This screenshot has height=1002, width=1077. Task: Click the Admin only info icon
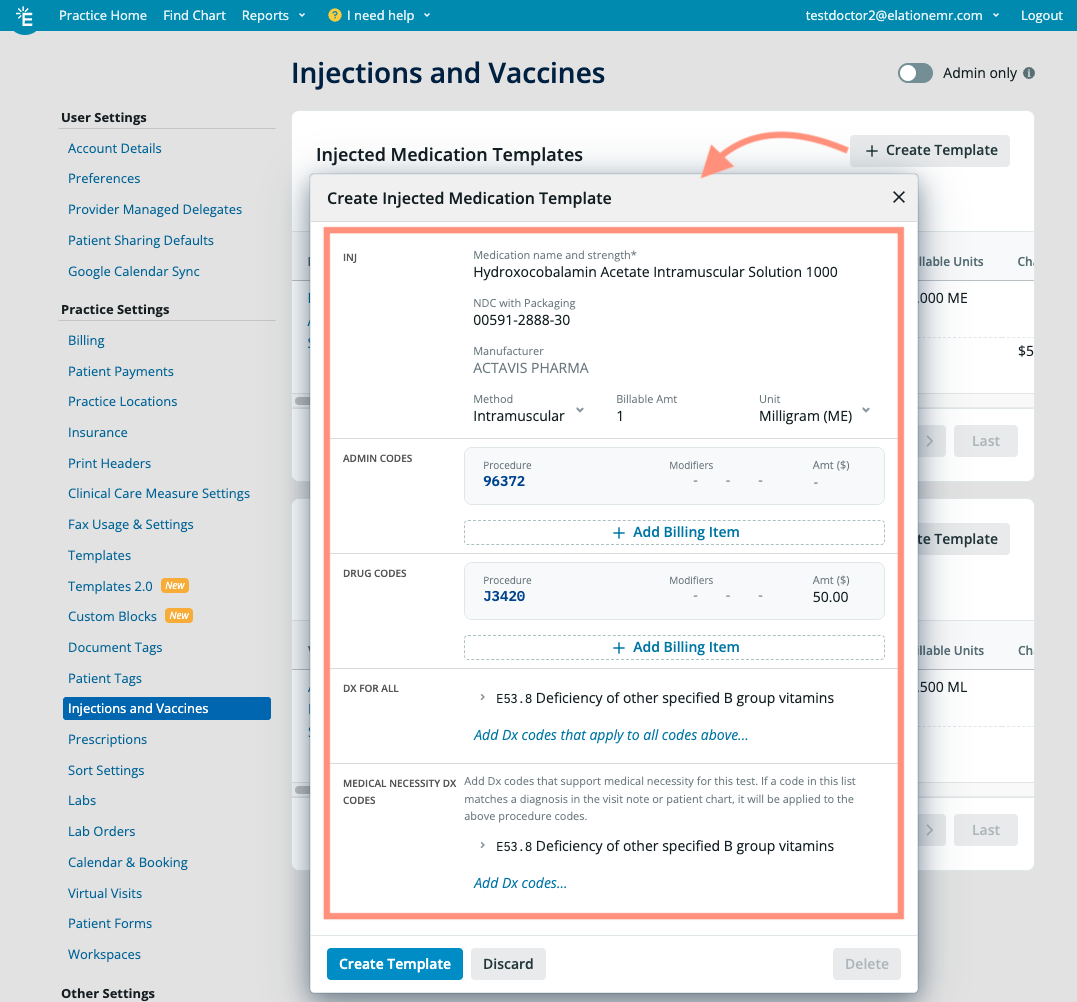(1029, 73)
